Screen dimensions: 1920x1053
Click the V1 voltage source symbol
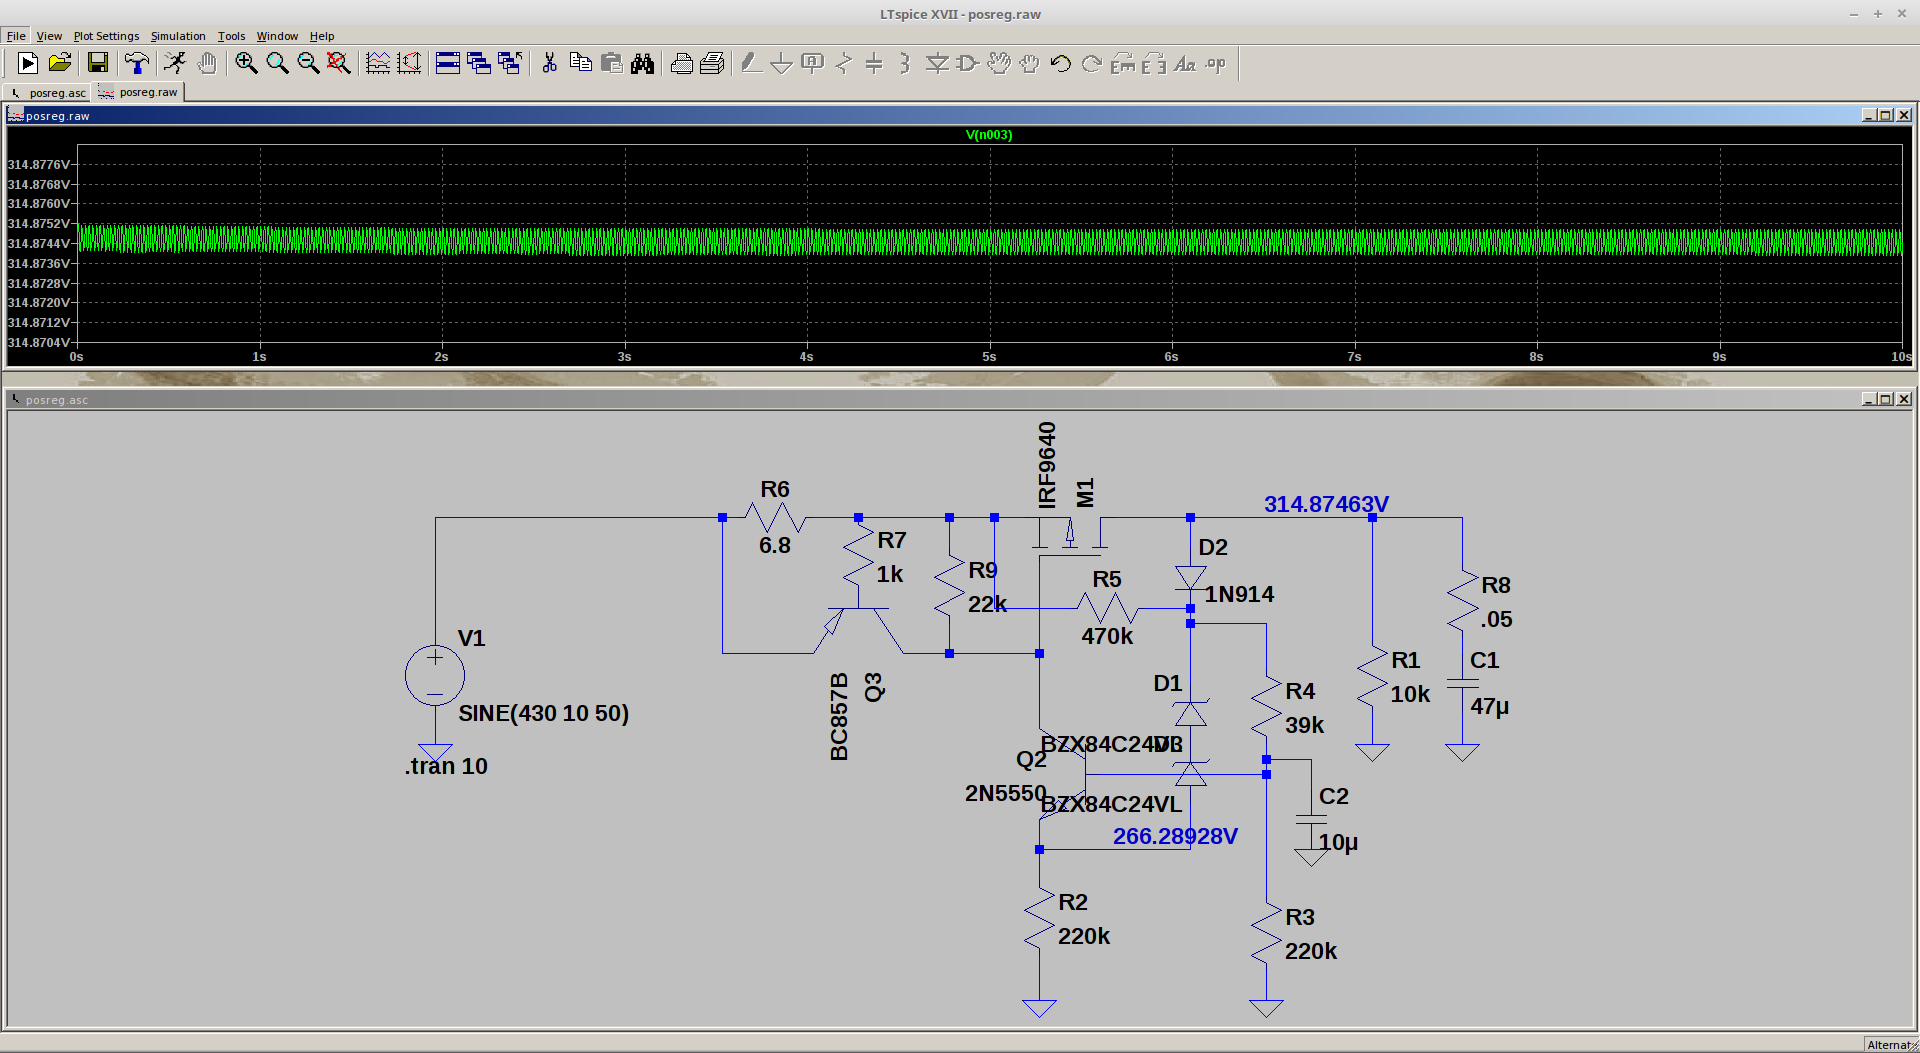click(435, 676)
